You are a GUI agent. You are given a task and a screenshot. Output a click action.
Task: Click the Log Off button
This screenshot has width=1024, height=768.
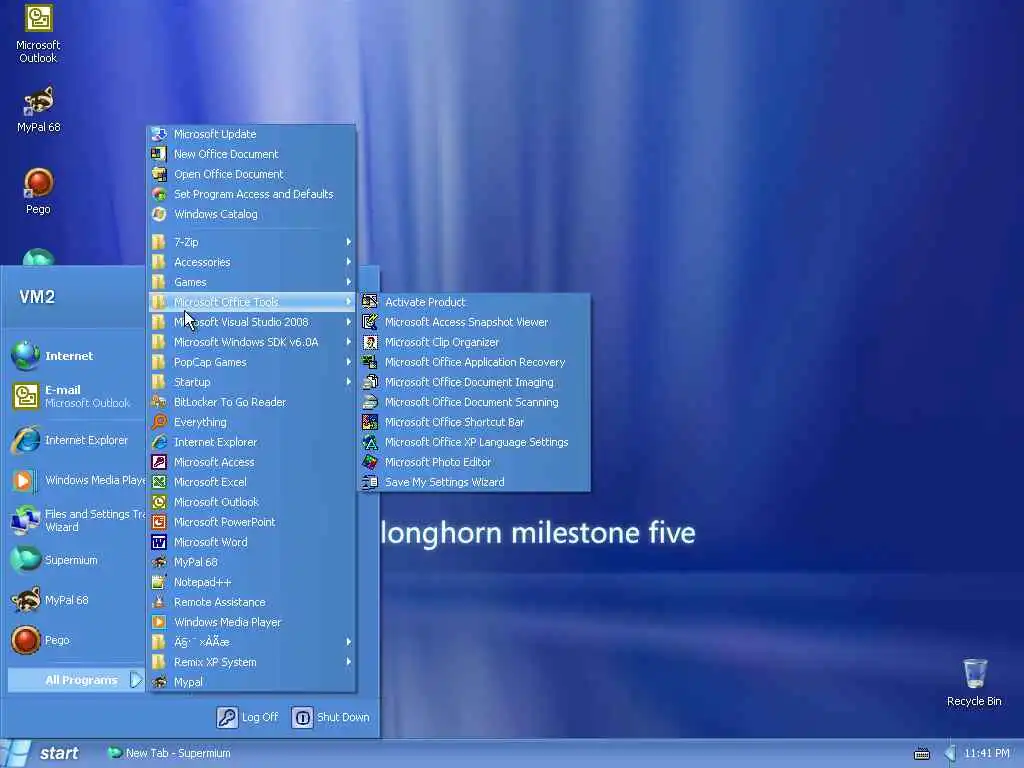click(x=248, y=717)
